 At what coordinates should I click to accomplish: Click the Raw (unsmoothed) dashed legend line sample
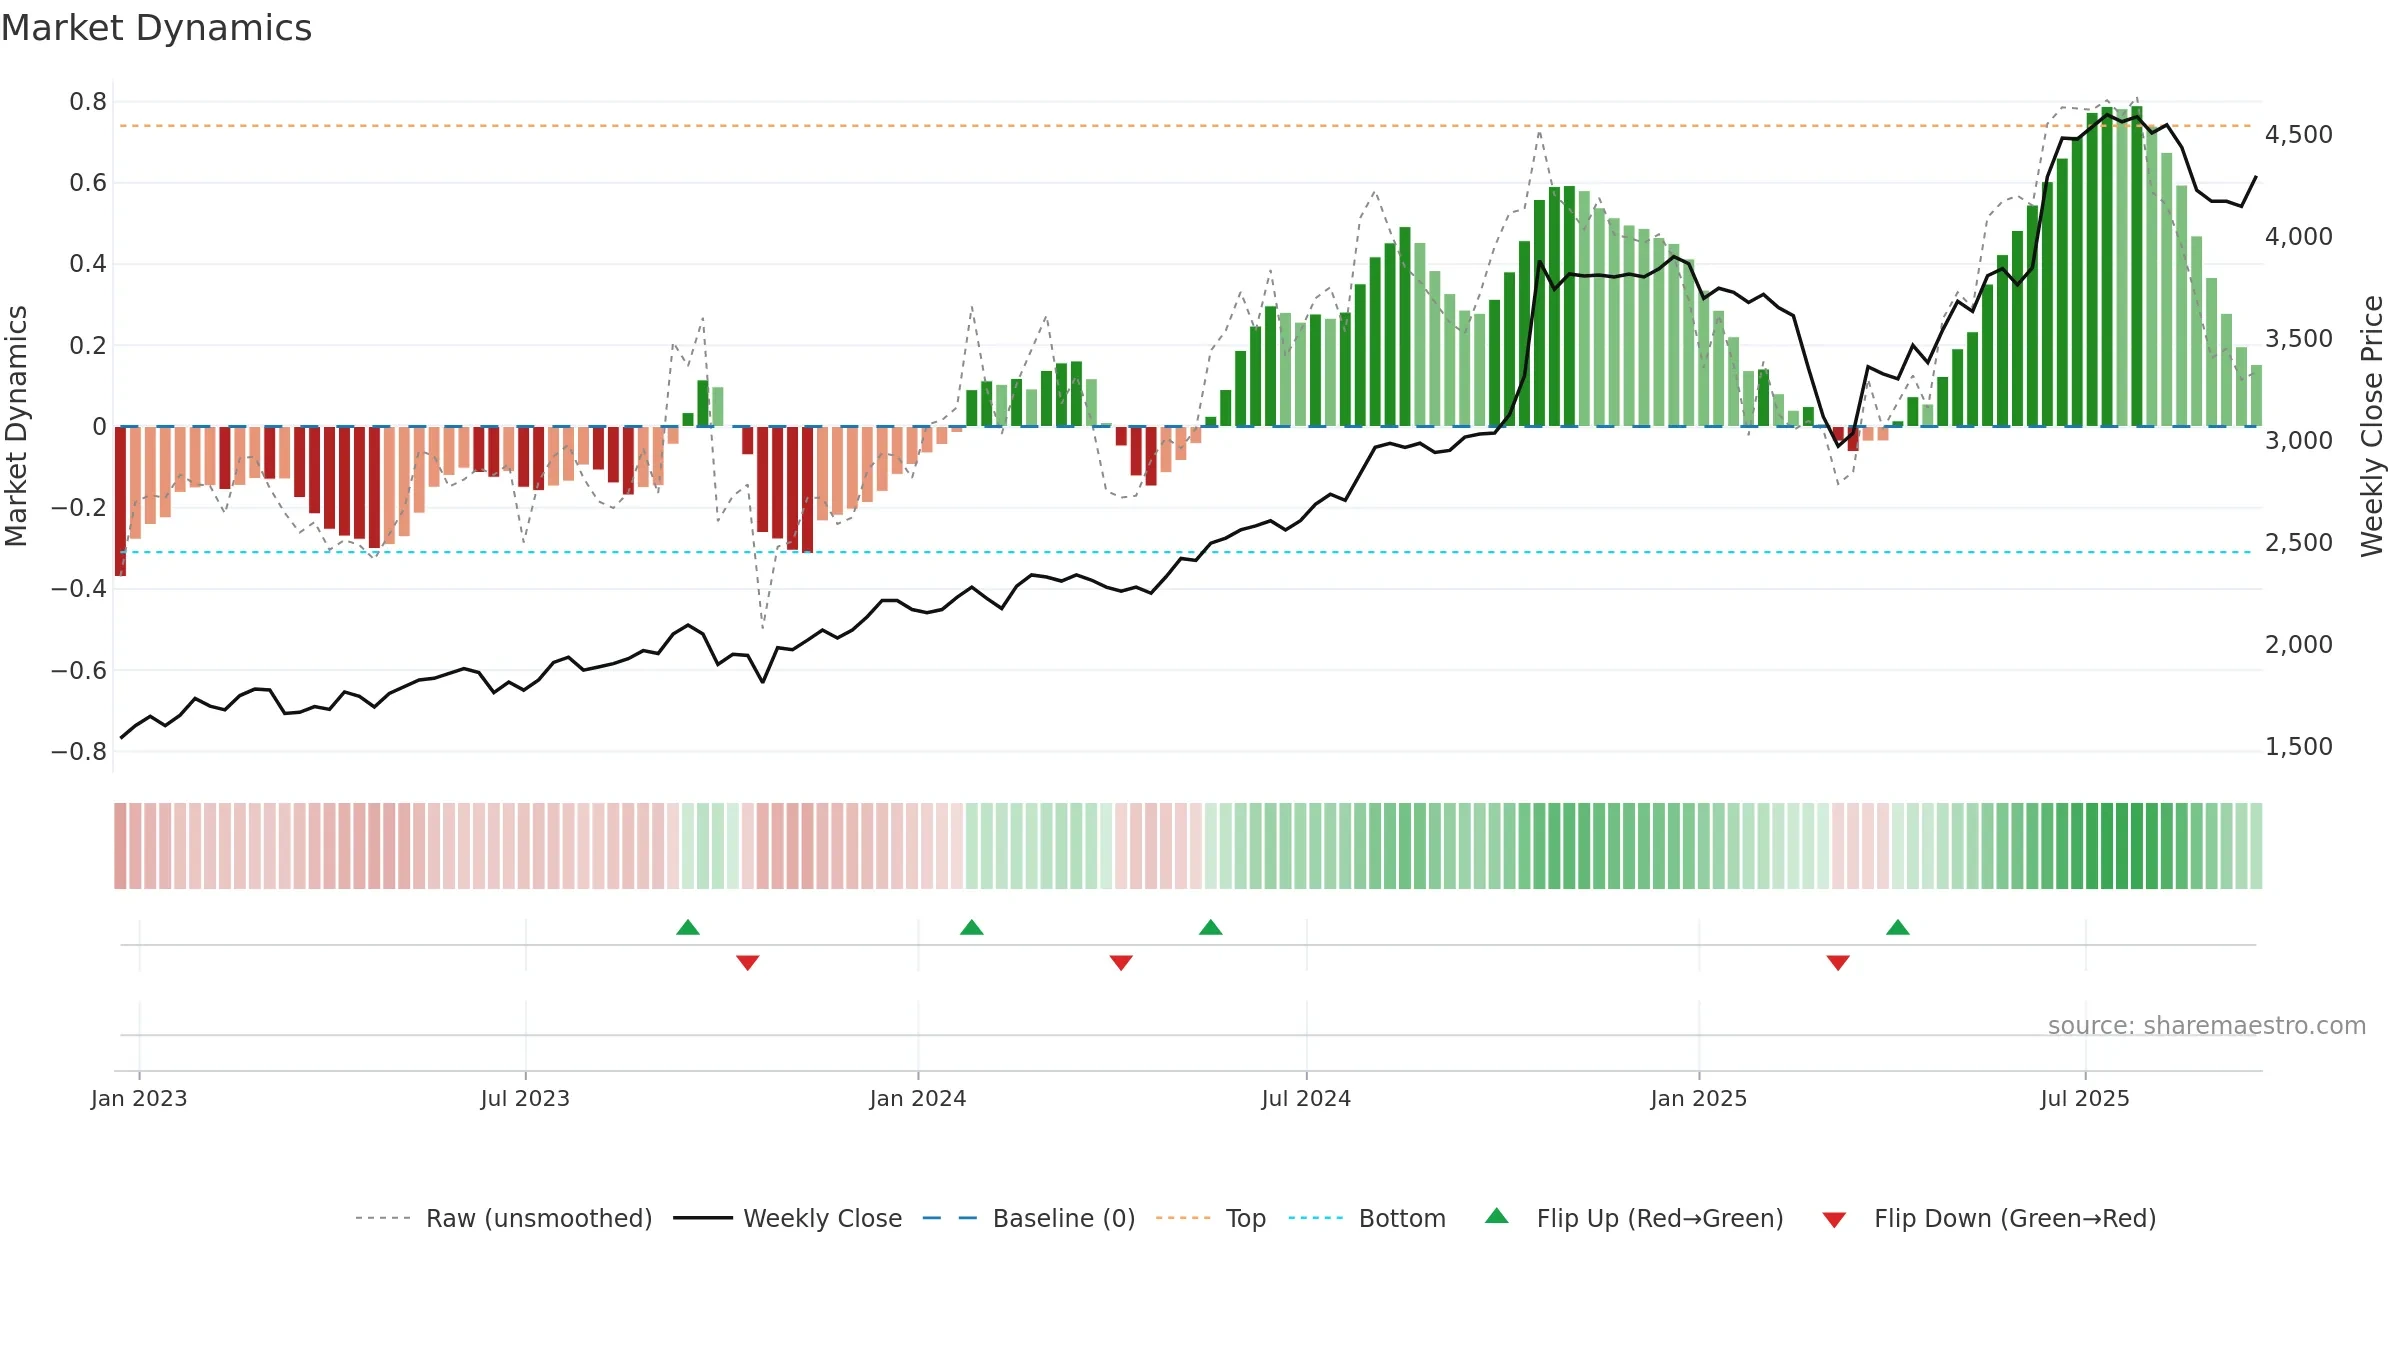point(383,1218)
